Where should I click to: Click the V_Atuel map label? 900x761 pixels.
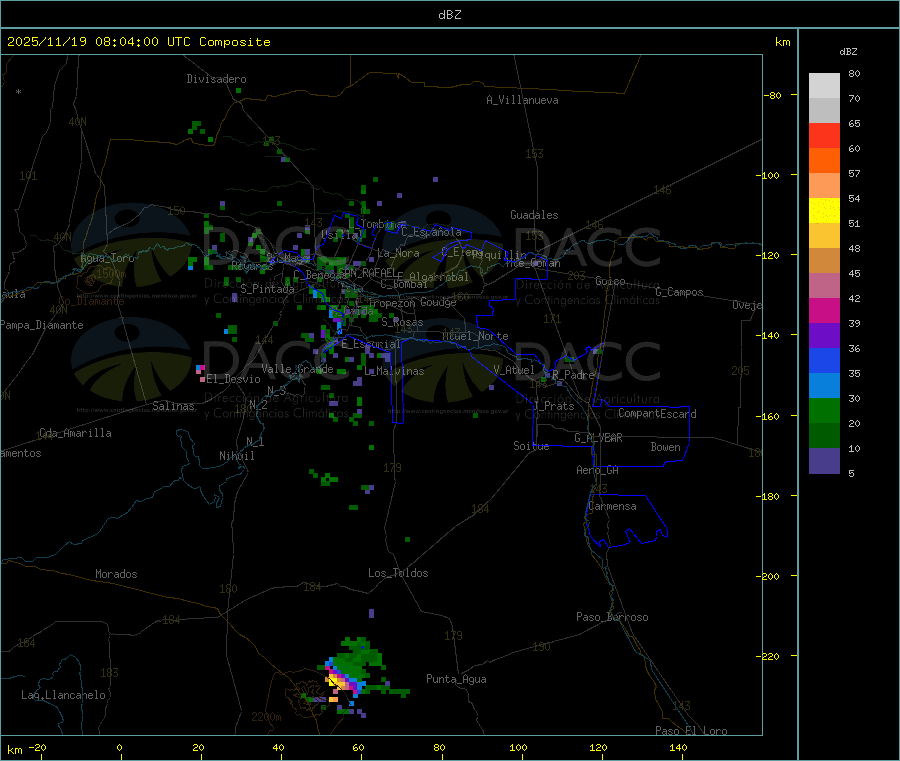click(x=514, y=370)
